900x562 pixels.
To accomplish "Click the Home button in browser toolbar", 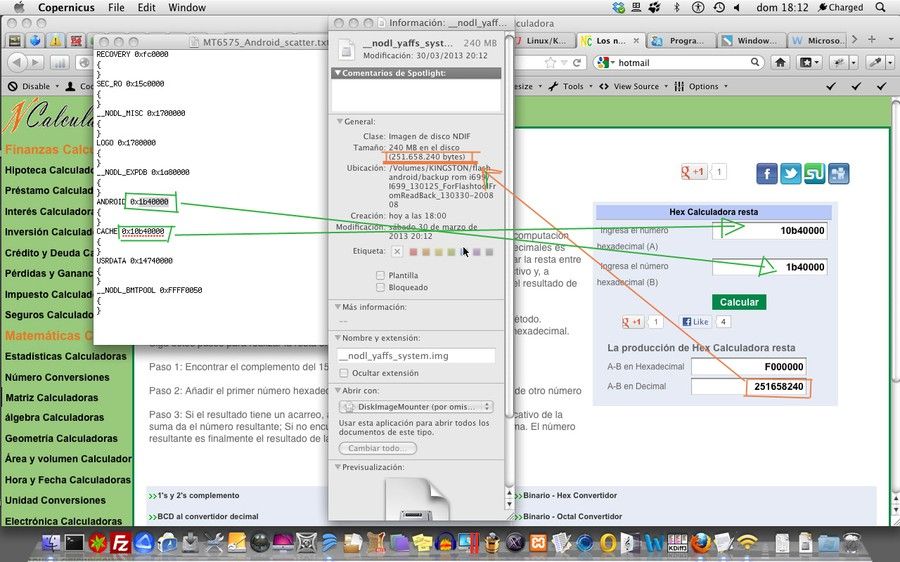I will (780, 63).
